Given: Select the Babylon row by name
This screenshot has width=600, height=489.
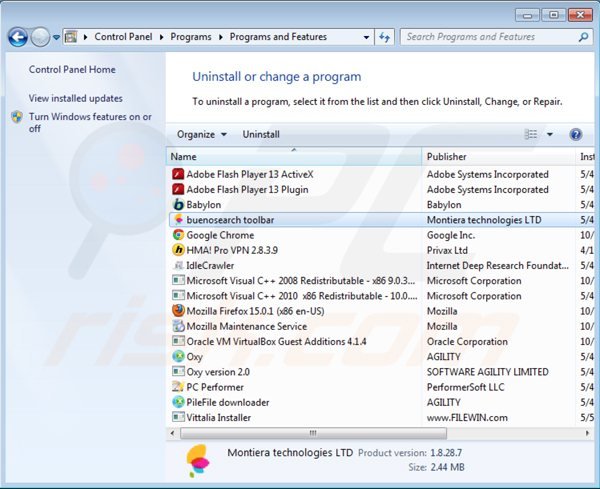Looking at the screenshot, I should tap(204, 205).
